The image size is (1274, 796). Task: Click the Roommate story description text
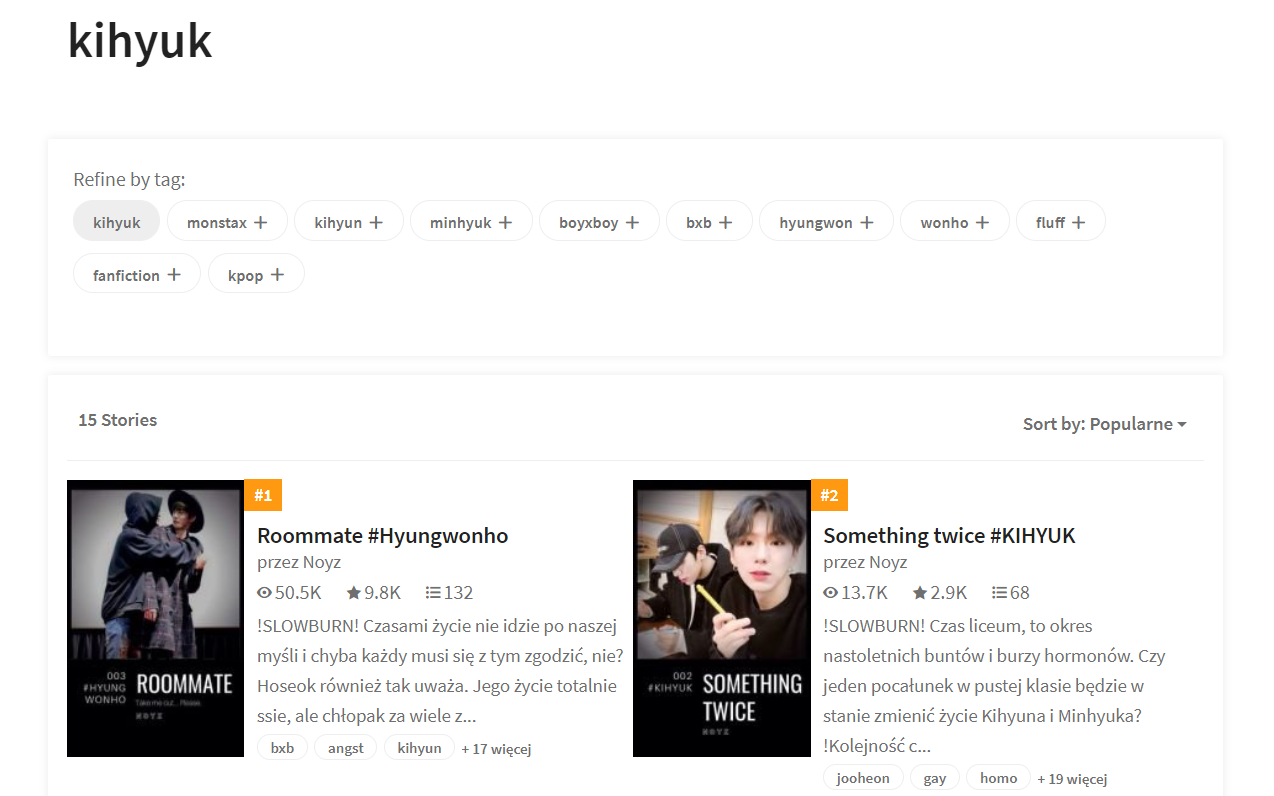coord(440,671)
